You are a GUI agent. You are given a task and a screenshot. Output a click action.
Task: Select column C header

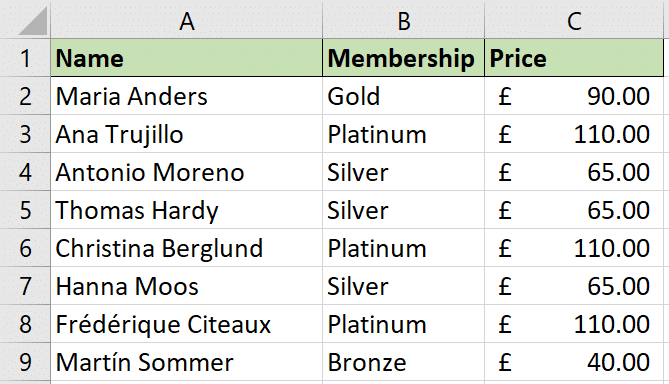(x=574, y=20)
